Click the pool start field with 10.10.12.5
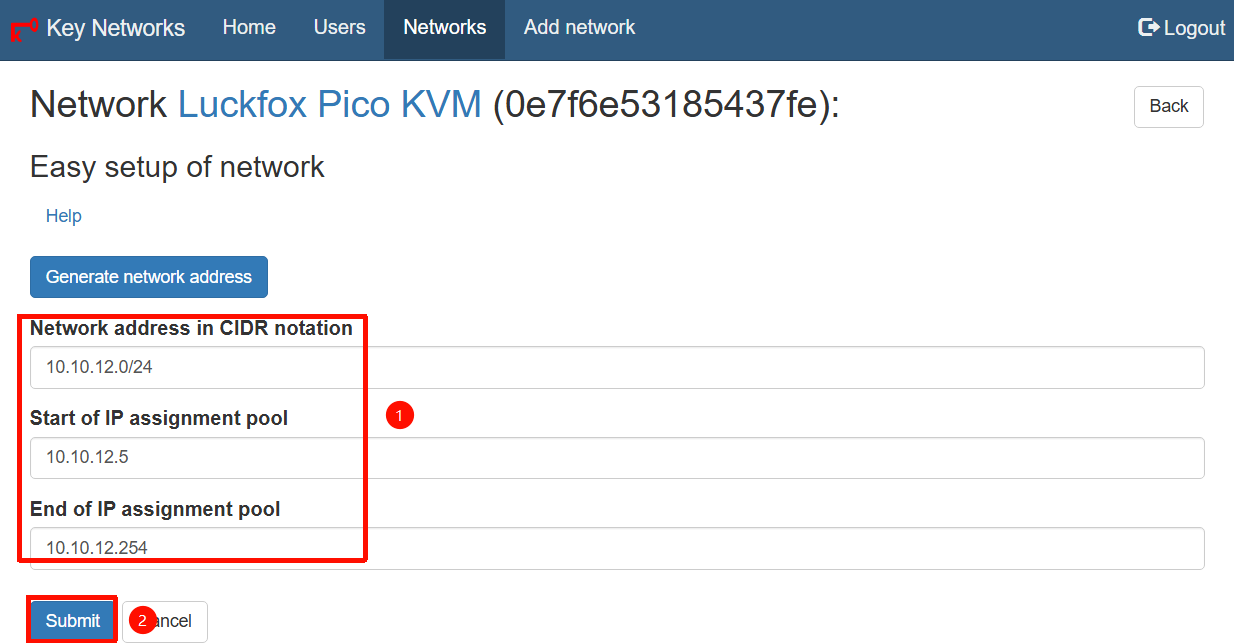The width and height of the screenshot is (1234, 643). click(x=617, y=458)
